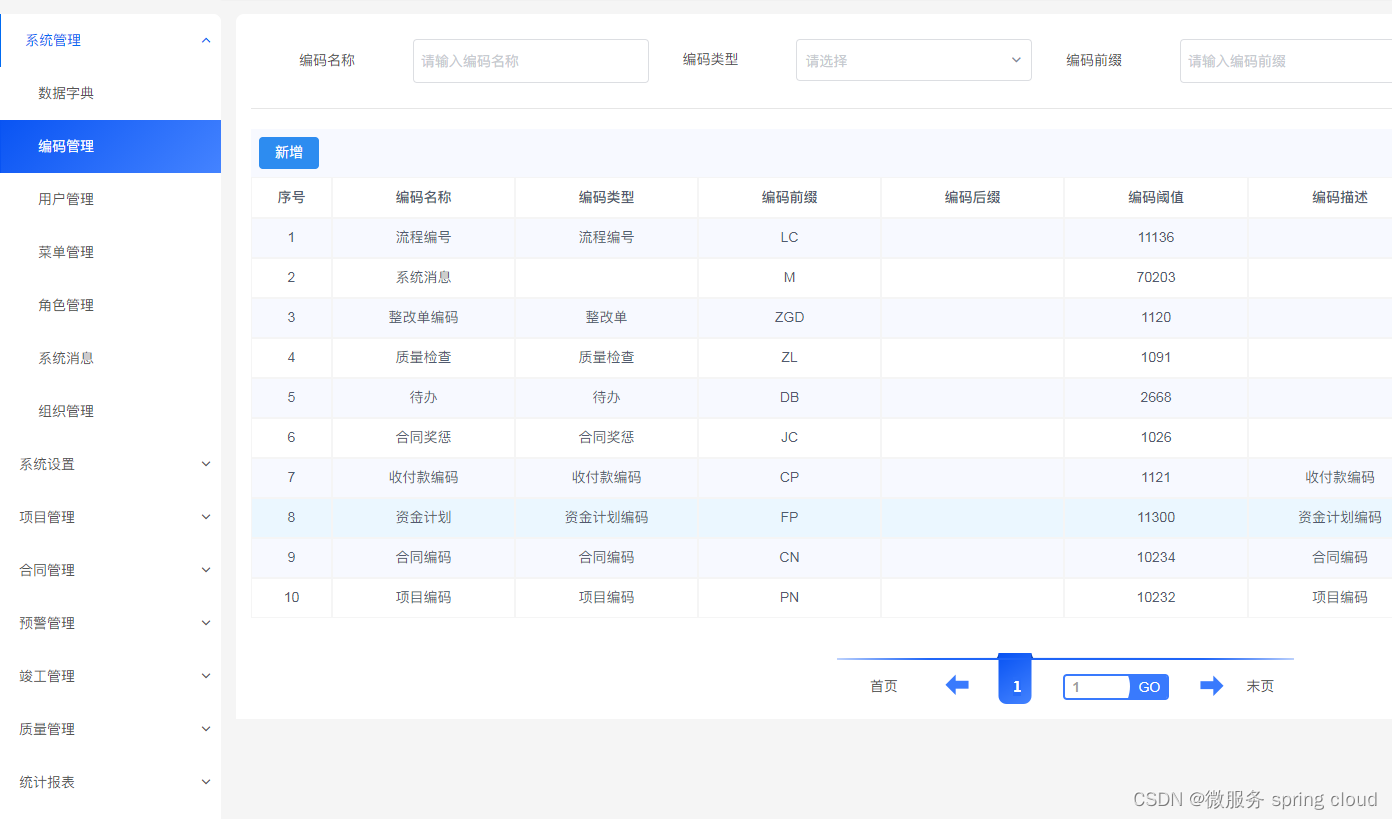Select the 资金计划 name cell

tap(423, 518)
